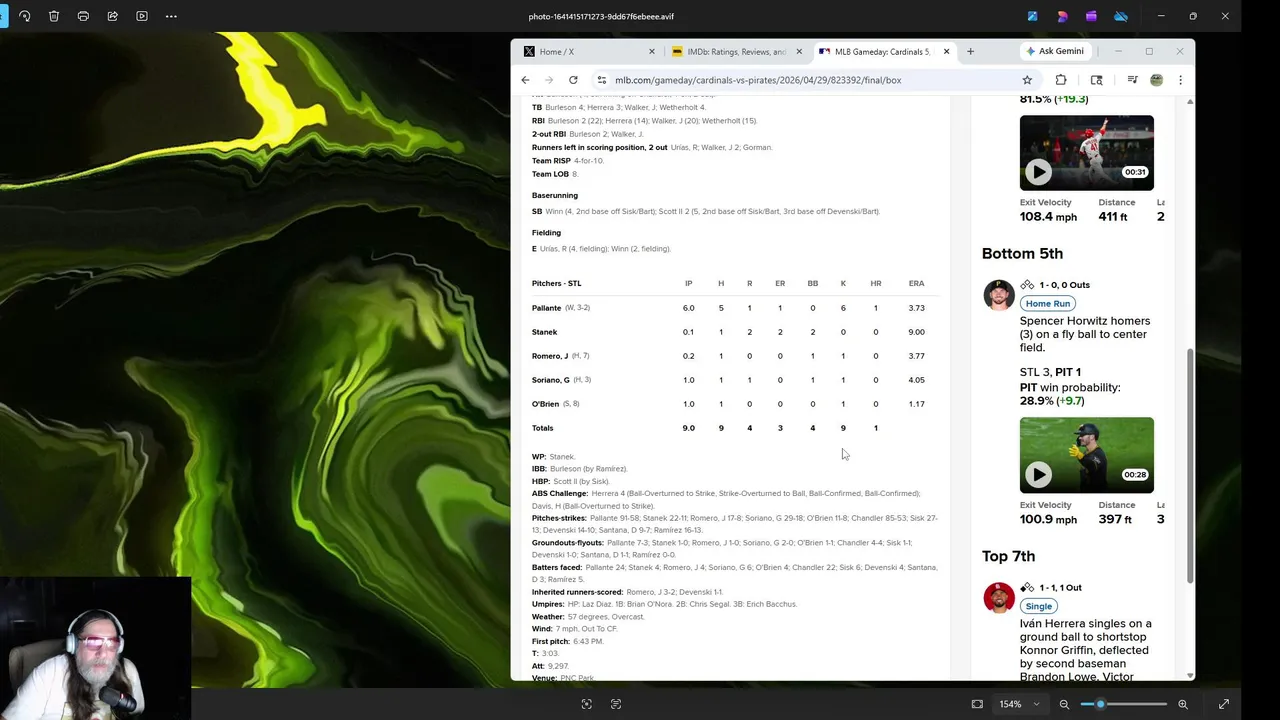
Task: Go back in the Chrome browser
Action: point(525,80)
